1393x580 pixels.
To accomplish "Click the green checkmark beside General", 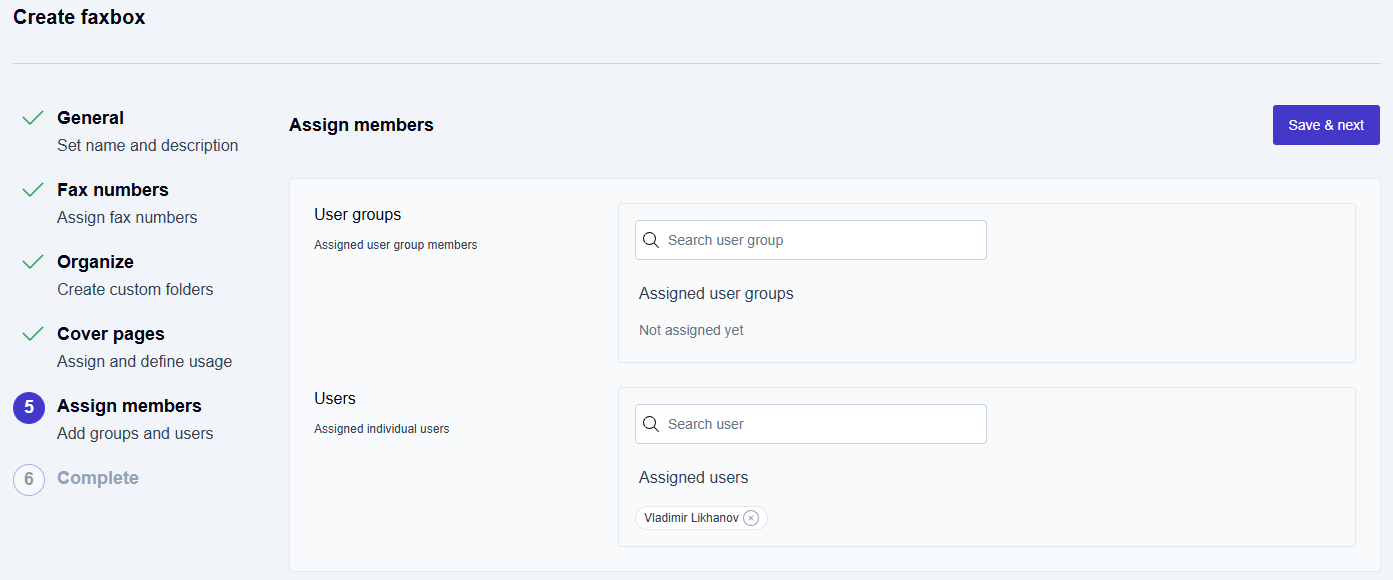I will 33,118.
